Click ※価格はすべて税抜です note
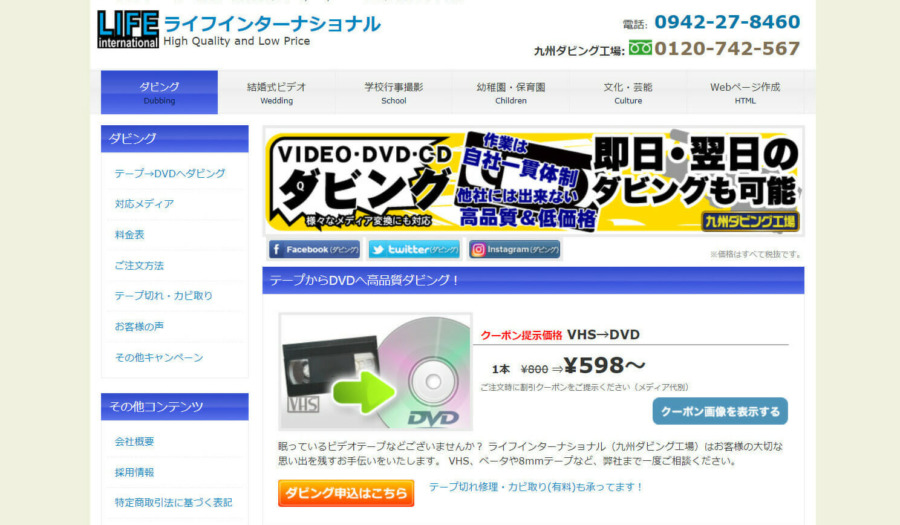The image size is (900, 525). 755,254
